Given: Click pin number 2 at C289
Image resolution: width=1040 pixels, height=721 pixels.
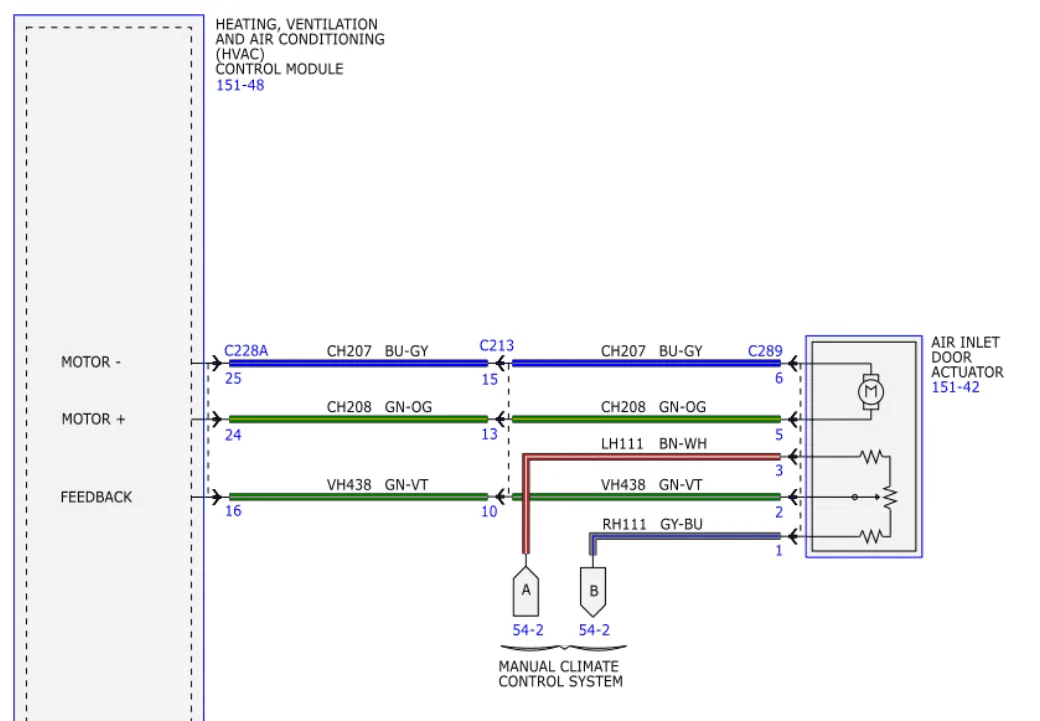Looking at the screenshot, I should (x=779, y=512).
